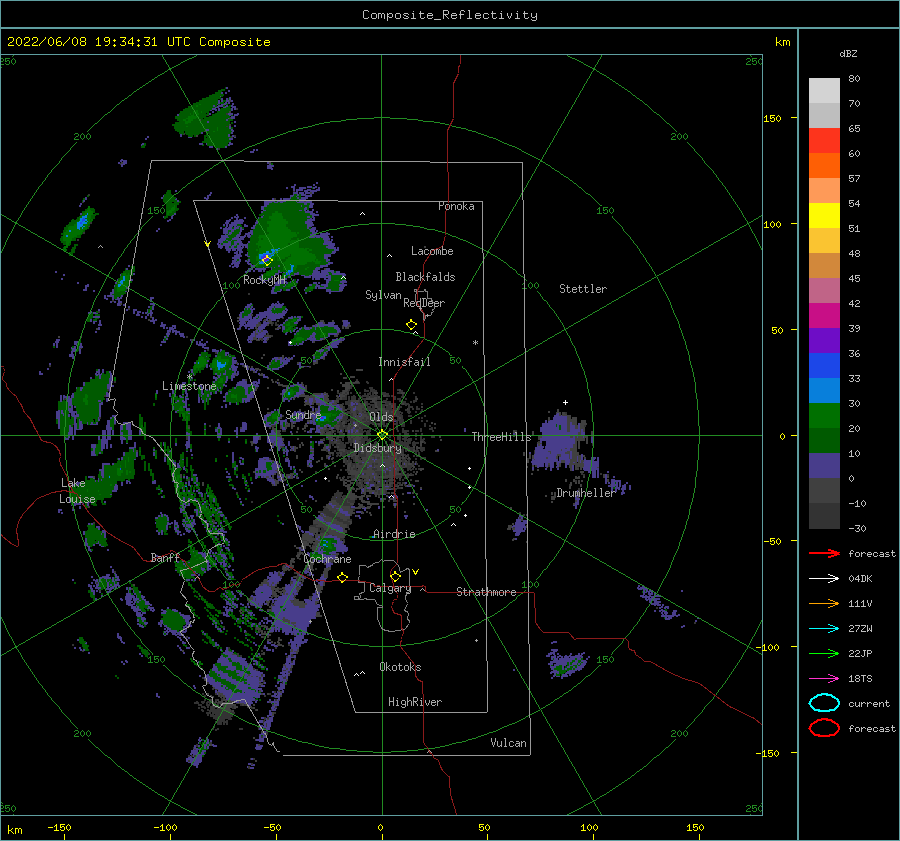Click the Innisfail city label
The height and width of the screenshot is (841, 900).
(404, 362)
